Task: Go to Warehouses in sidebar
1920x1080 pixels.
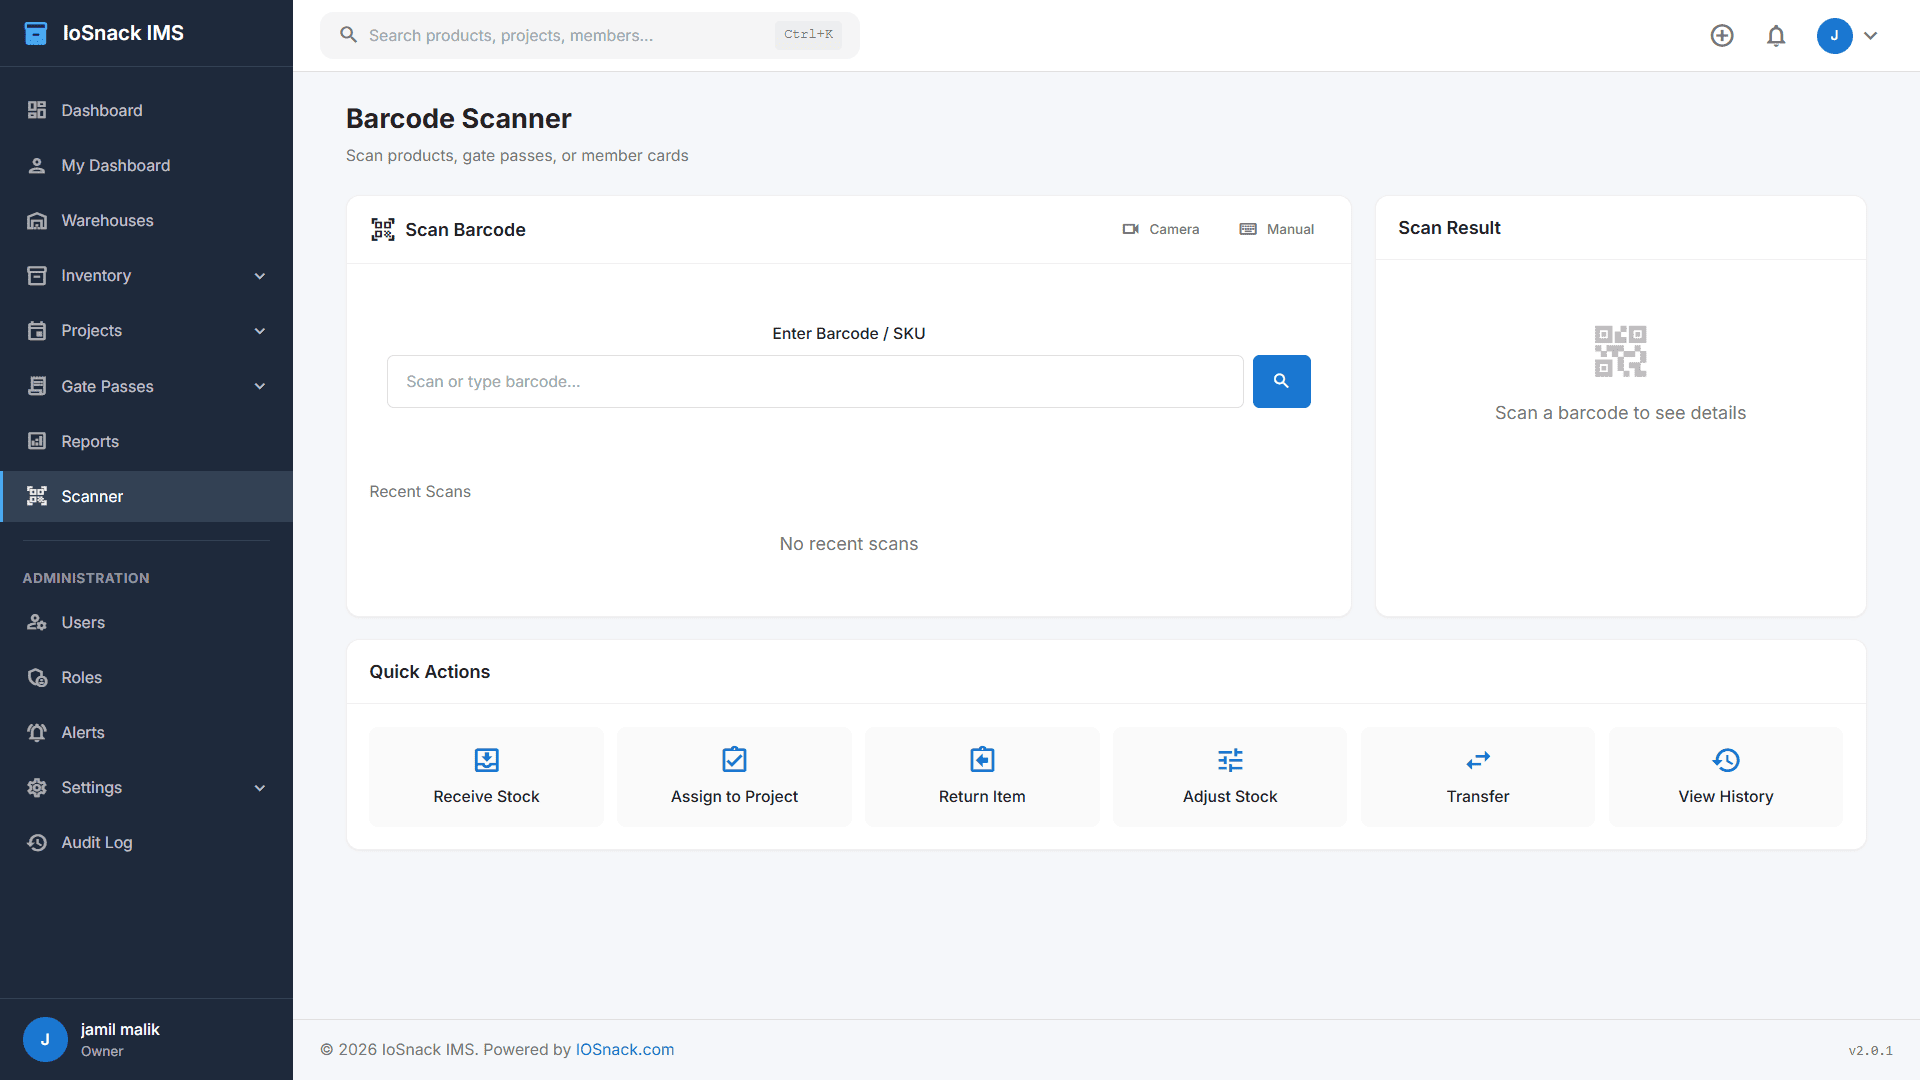Action: (x=107, y=221)
